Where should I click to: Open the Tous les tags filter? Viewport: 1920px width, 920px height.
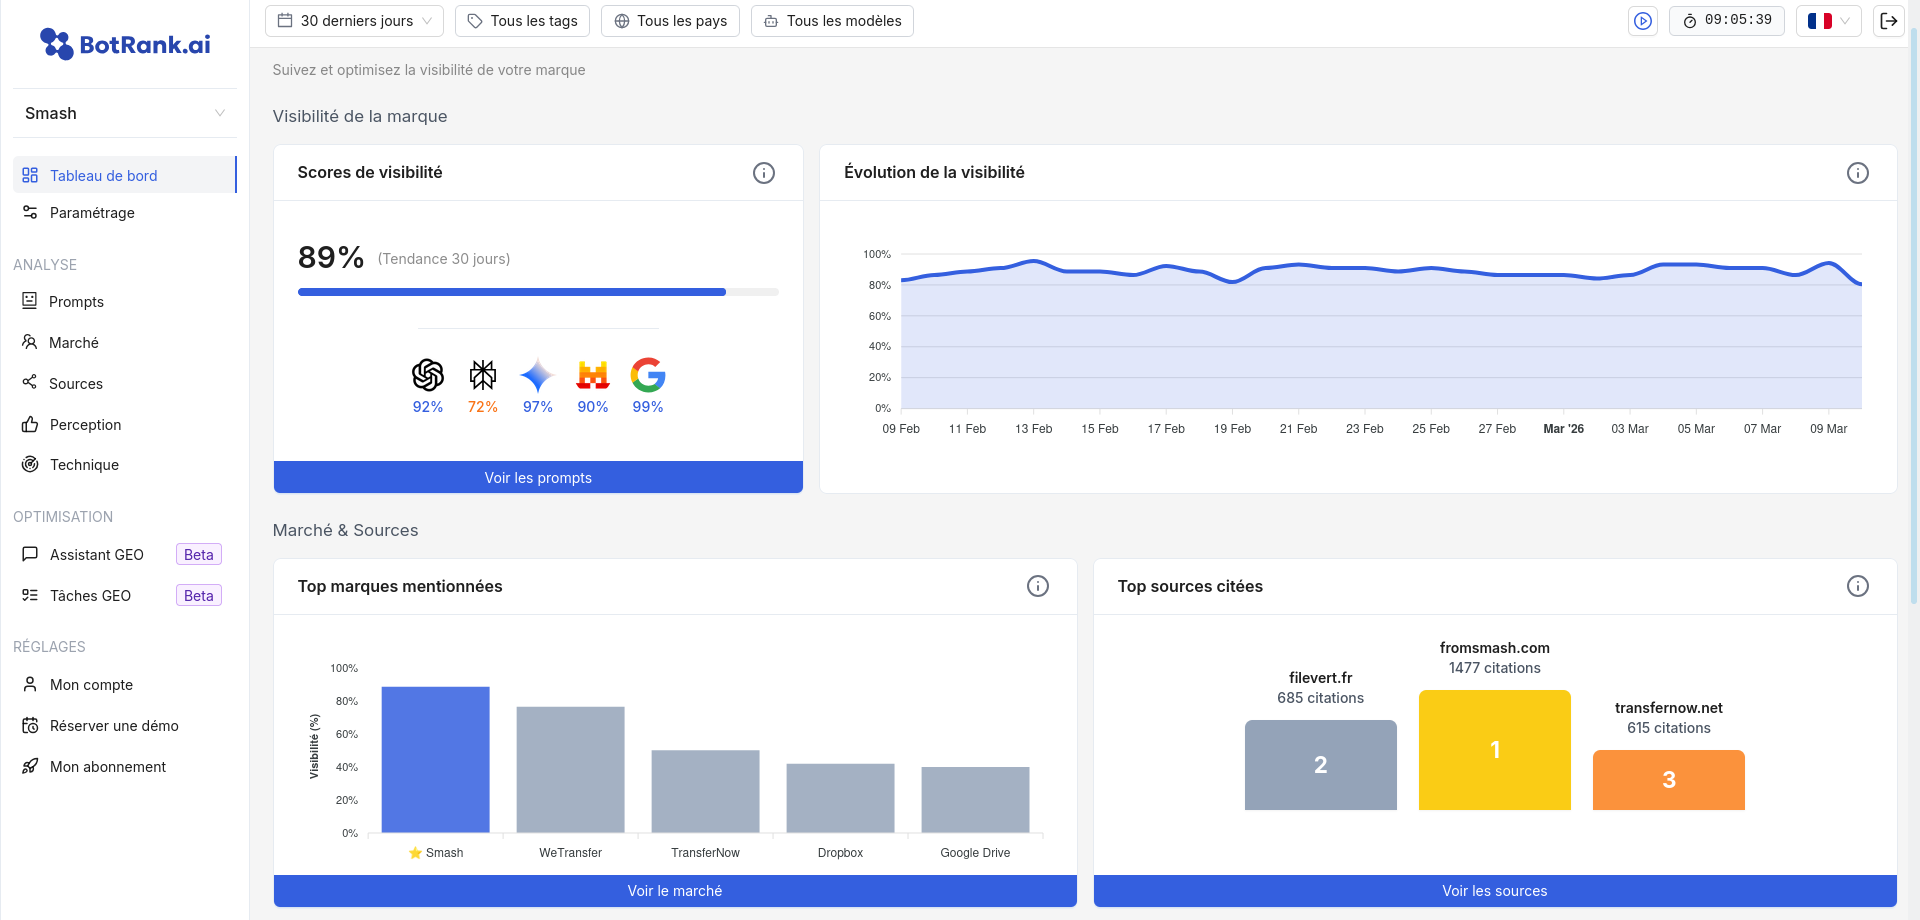click(x=522, y=21)
